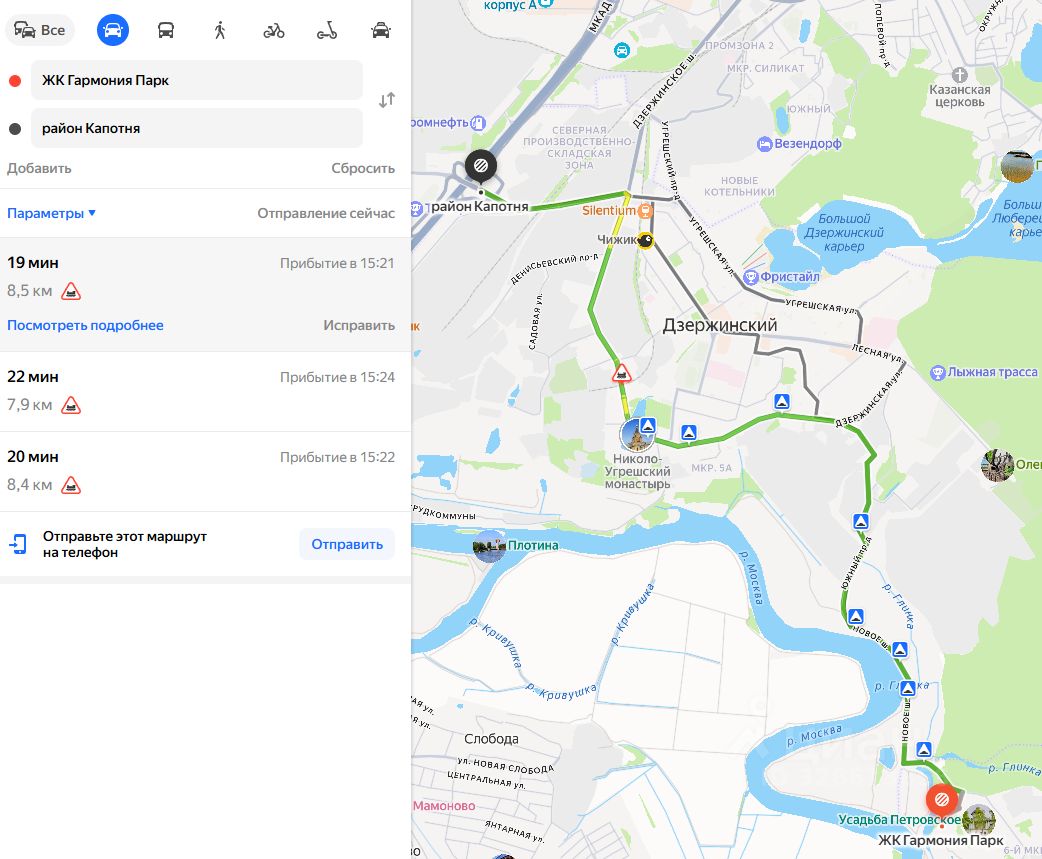Switch to public transport bus mode

[x=166, y=30]
